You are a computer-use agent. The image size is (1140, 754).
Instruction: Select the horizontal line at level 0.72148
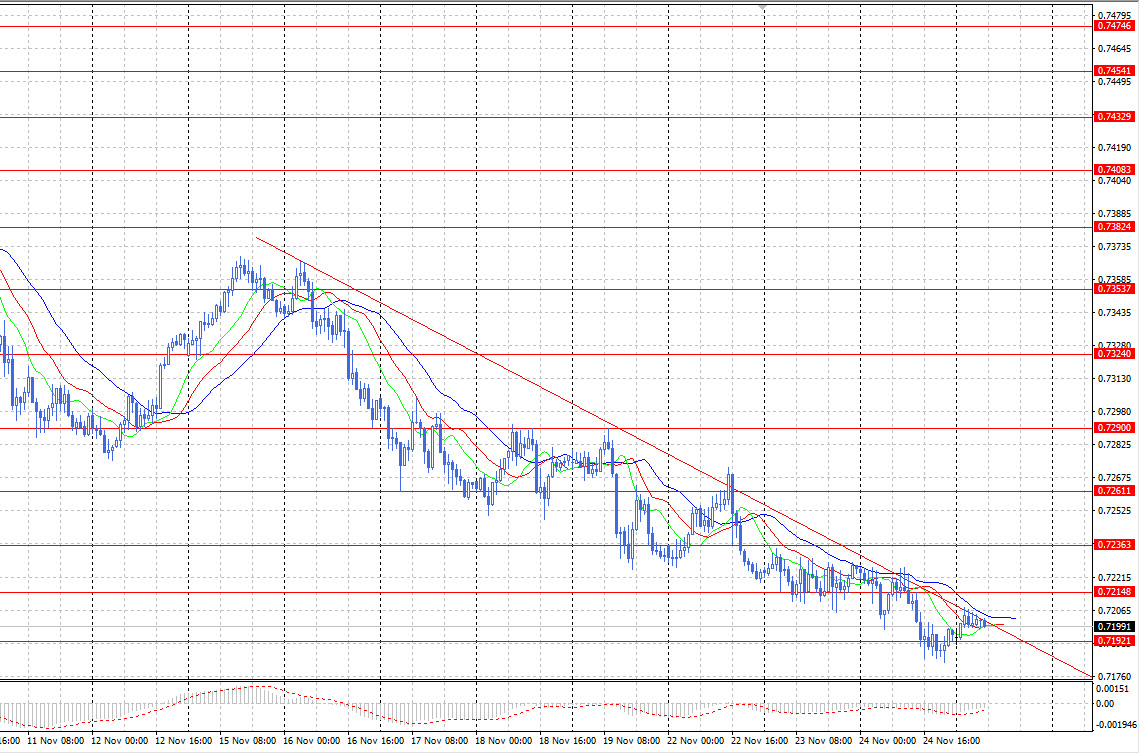545,592
